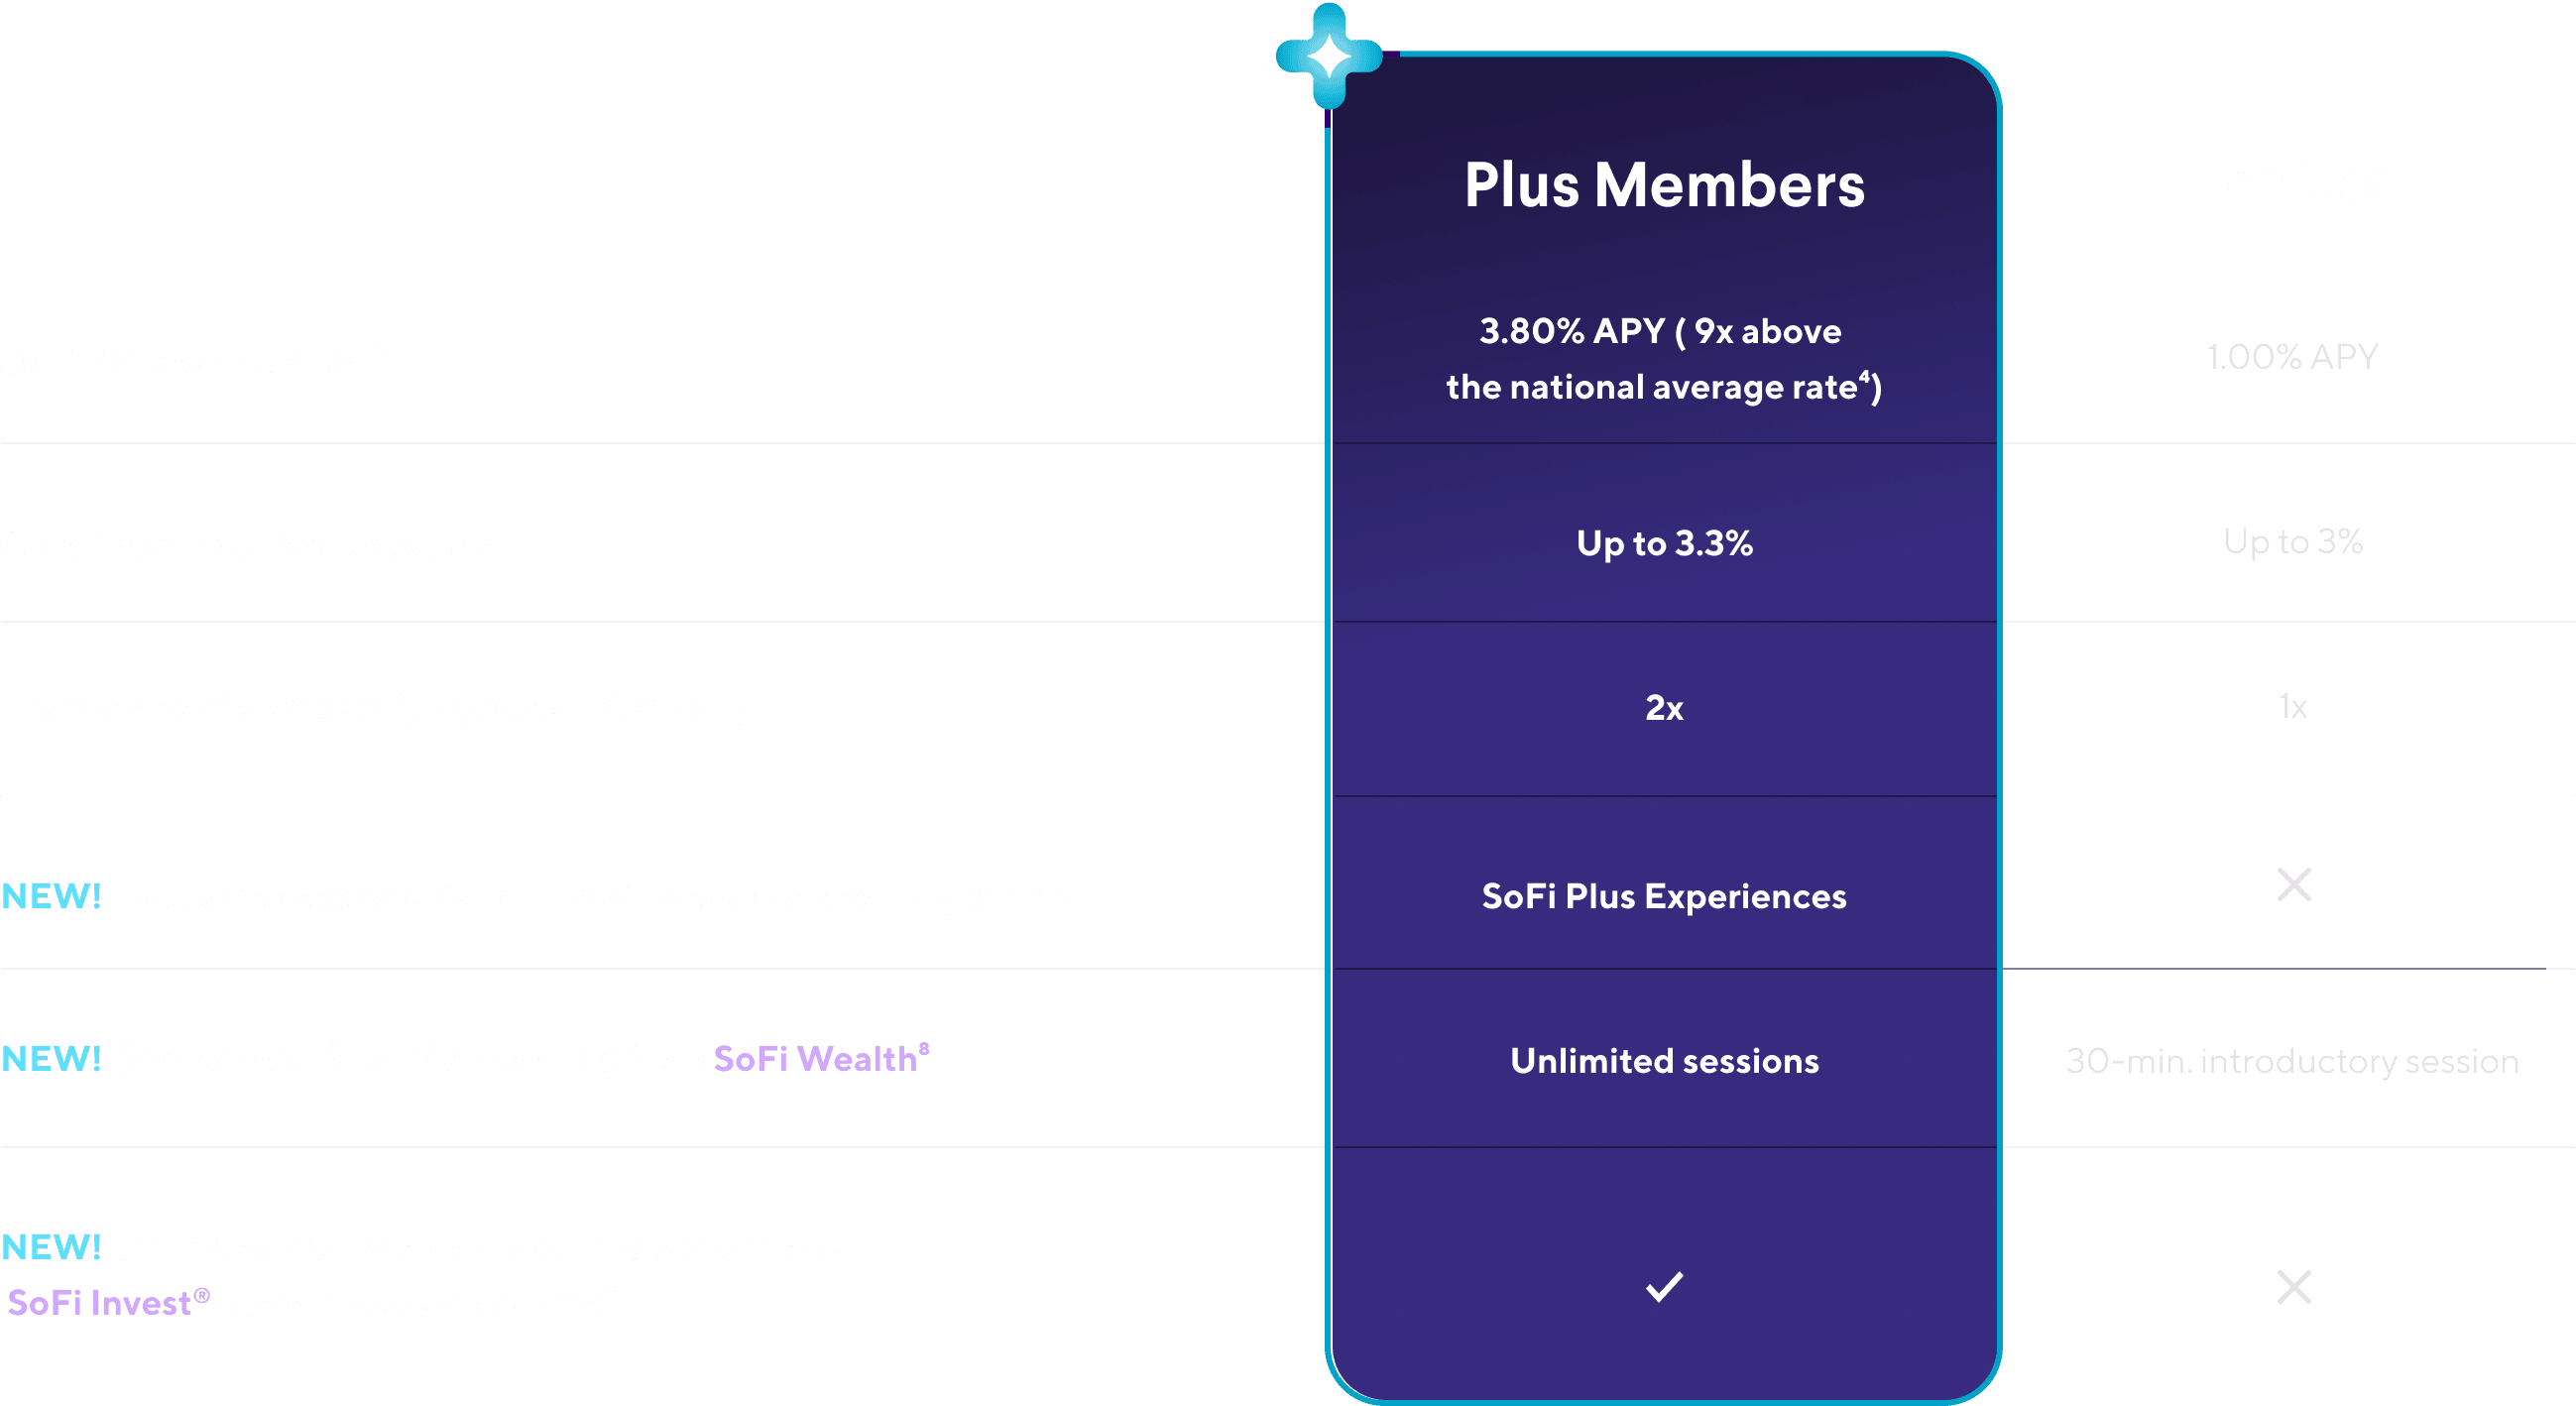The image size is (2576, 1406).
Task: Select the Plus Members column heading
Action: click(x=1664, y=185)
